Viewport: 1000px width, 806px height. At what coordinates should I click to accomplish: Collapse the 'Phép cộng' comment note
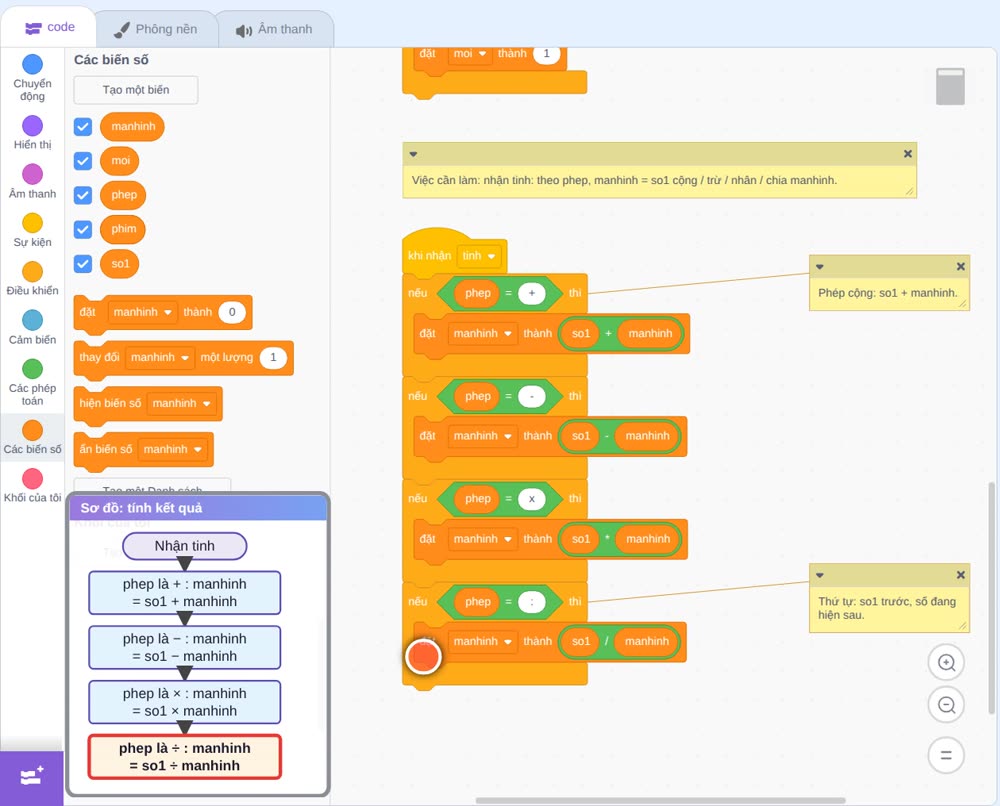point(820,267)
